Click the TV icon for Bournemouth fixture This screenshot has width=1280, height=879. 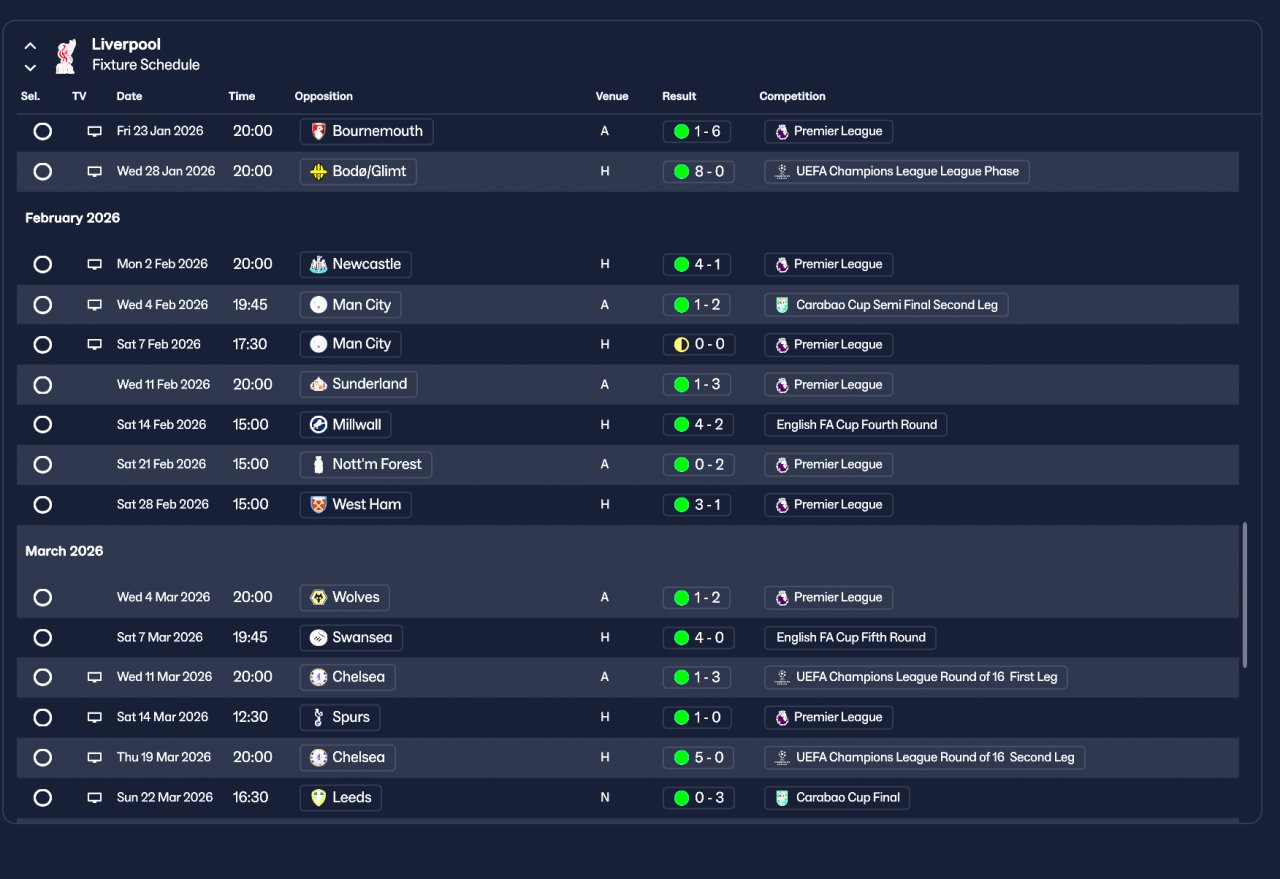(x=95, y=131)
